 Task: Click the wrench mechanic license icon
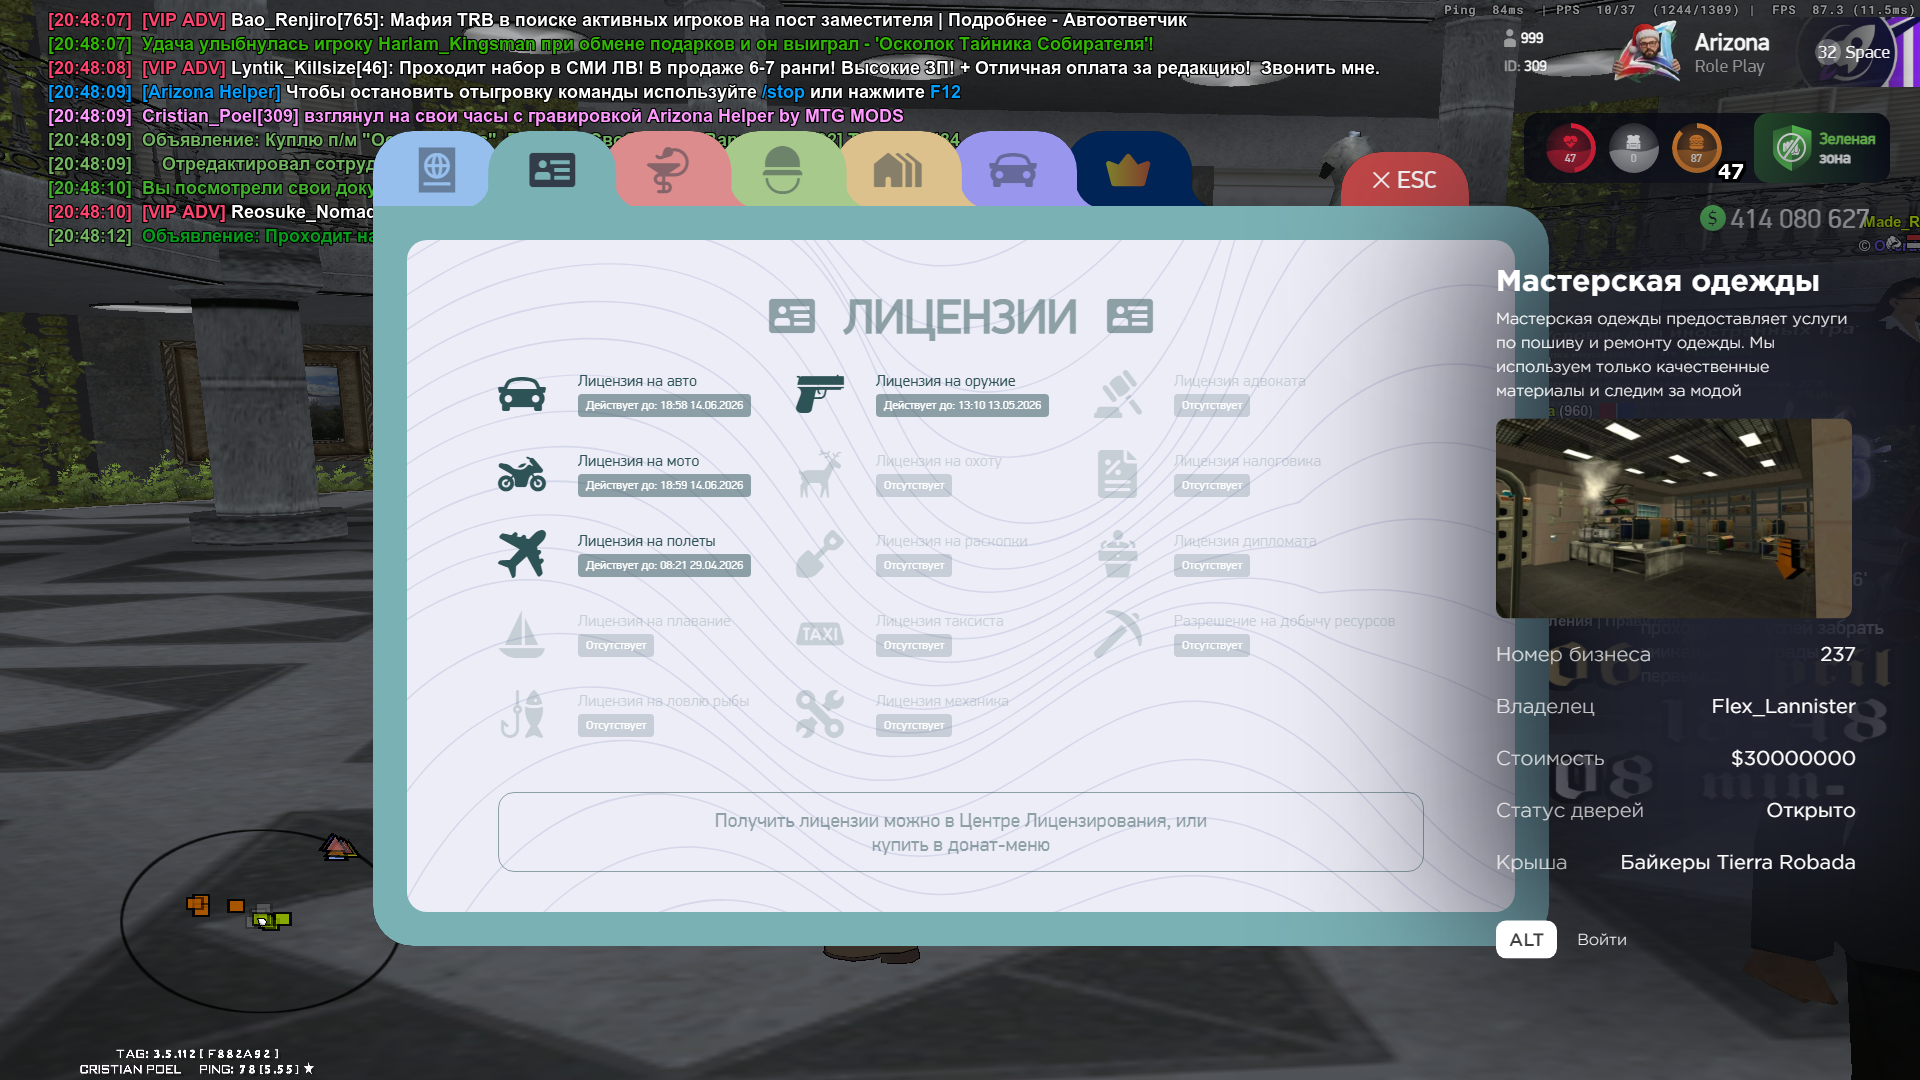pos(820,714)
